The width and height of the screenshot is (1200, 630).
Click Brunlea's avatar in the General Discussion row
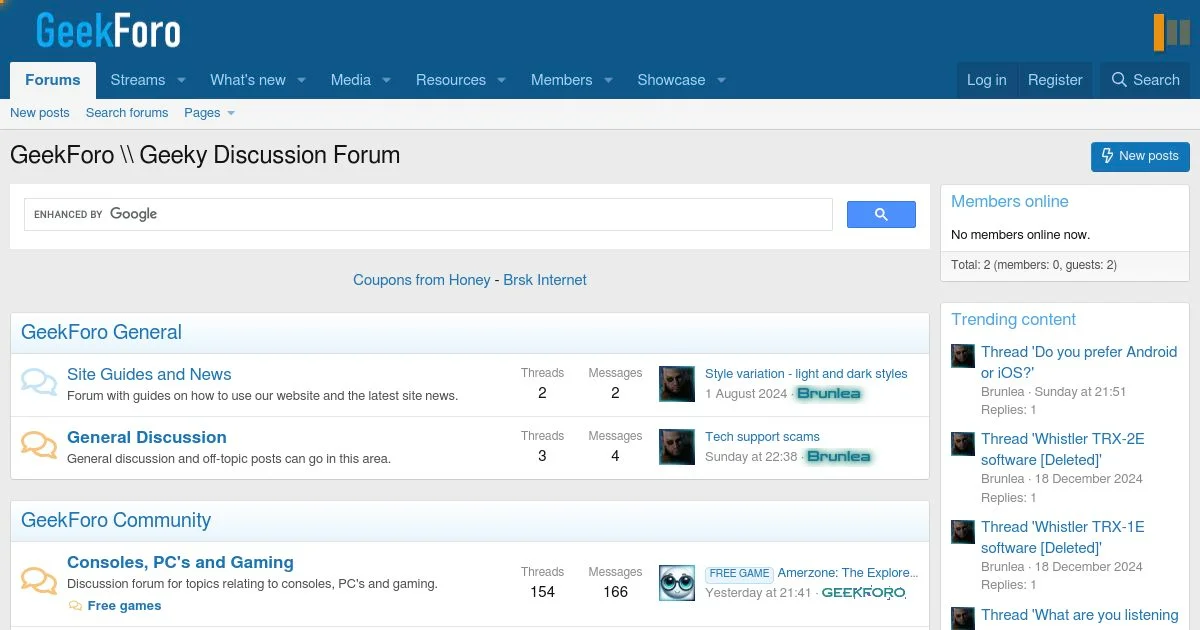677,447
